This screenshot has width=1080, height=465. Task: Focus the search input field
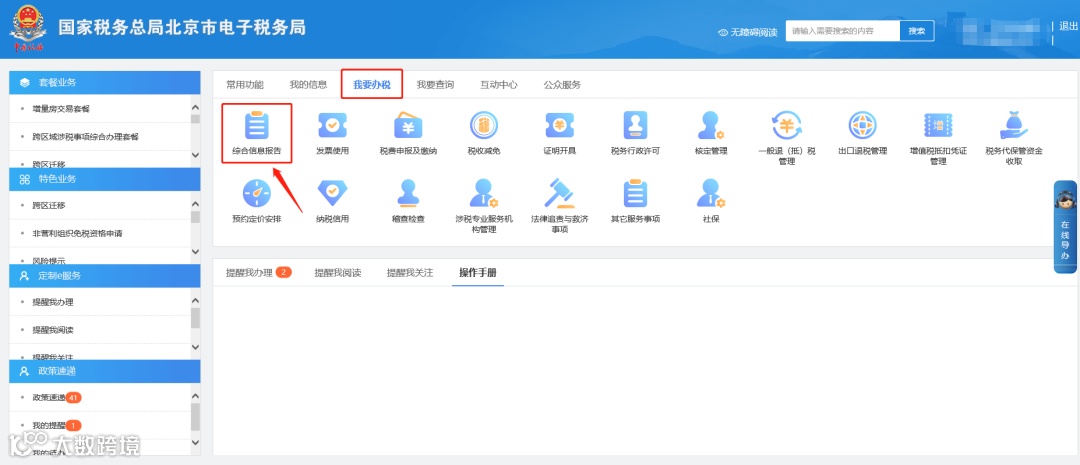tap(843, 31)
